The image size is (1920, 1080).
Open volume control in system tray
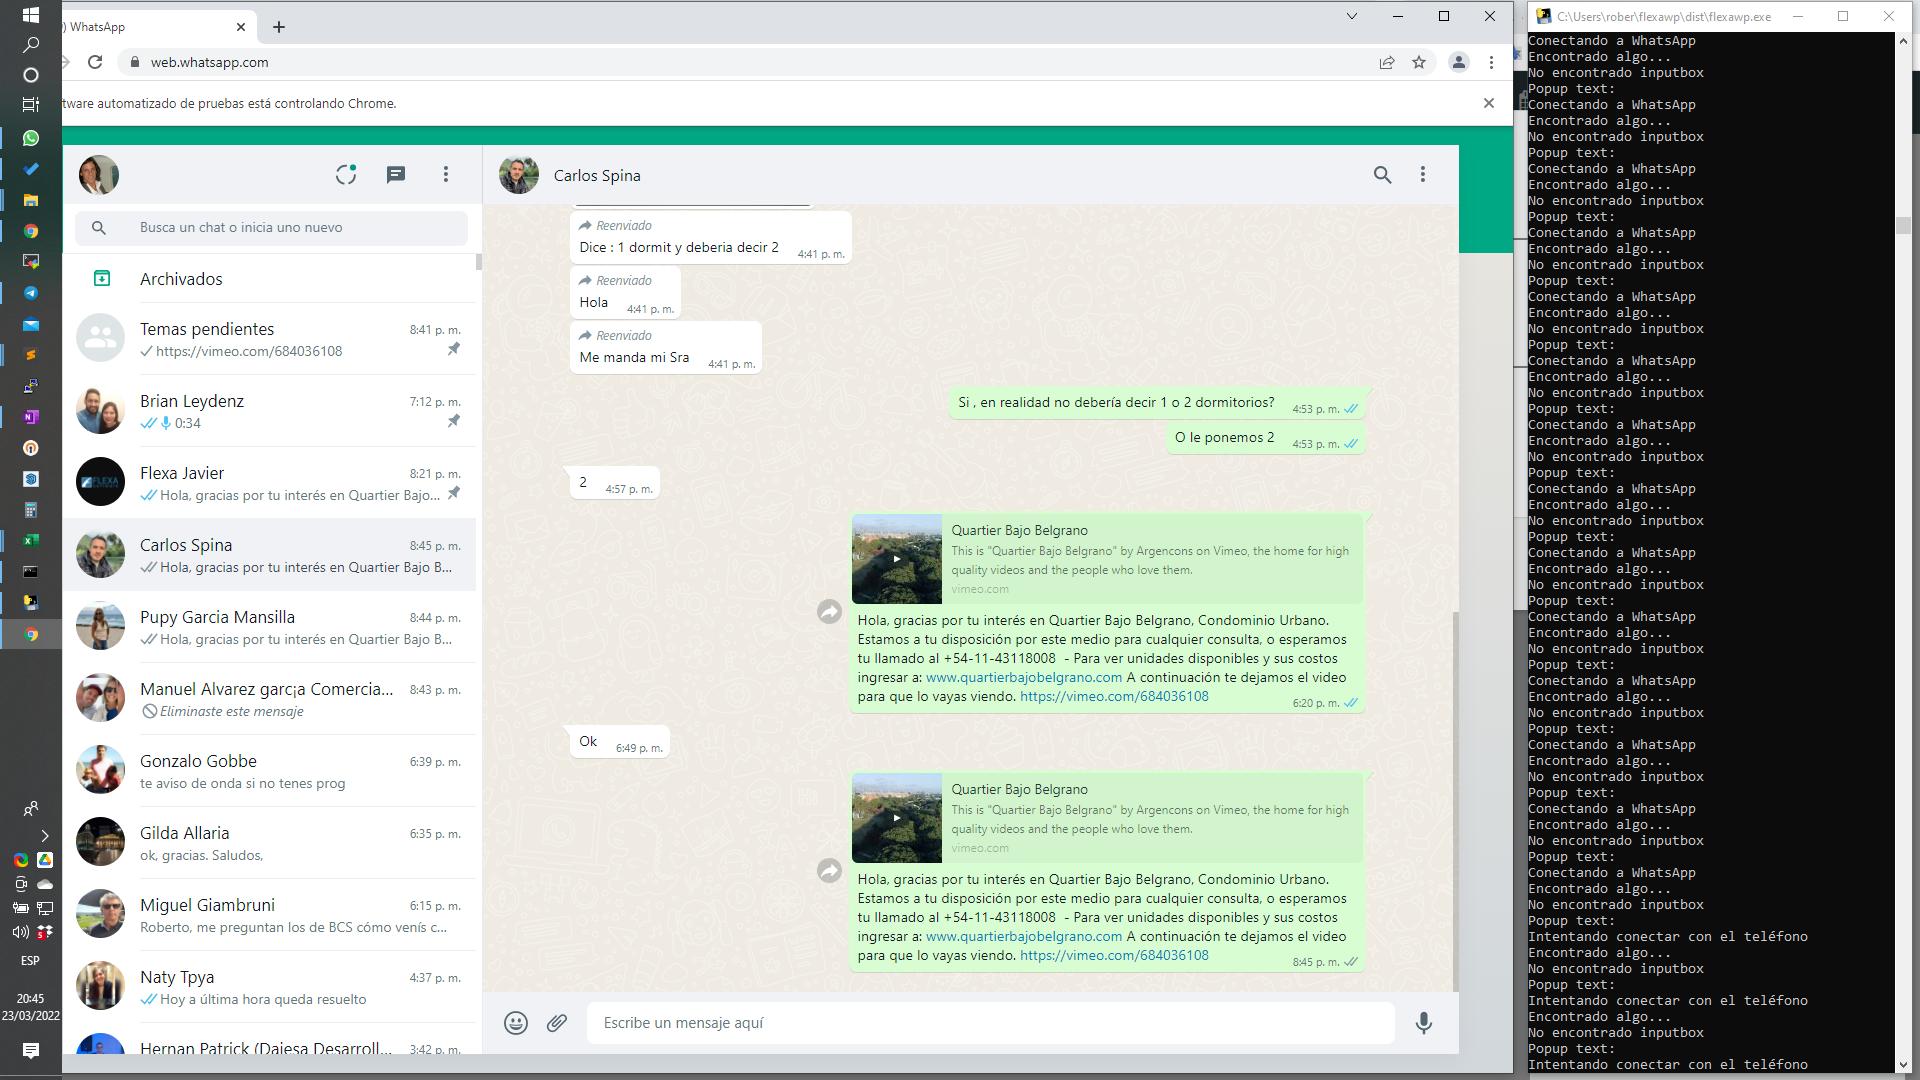click(20, 932)
